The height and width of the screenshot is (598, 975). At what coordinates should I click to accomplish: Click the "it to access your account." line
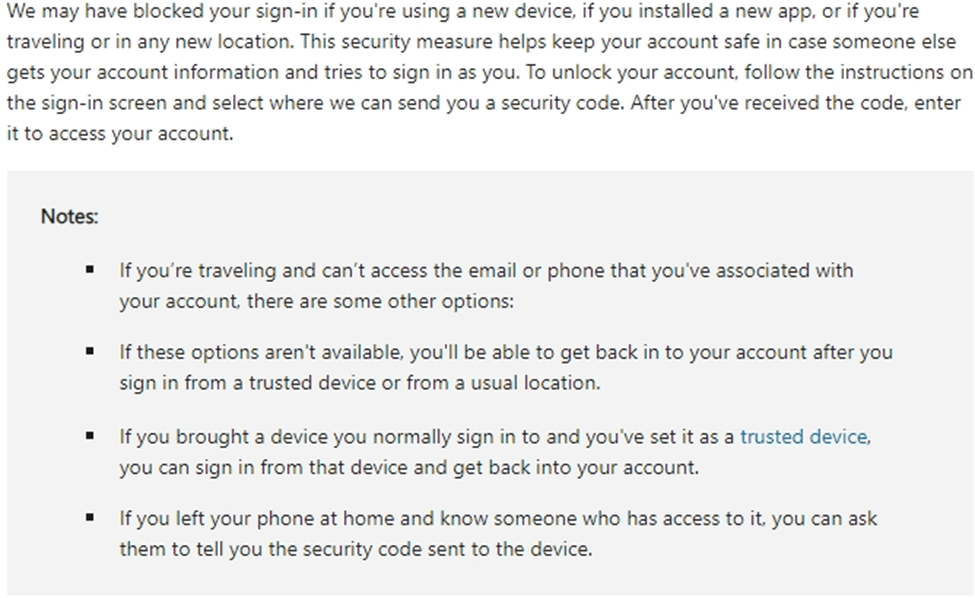(120, 134)
